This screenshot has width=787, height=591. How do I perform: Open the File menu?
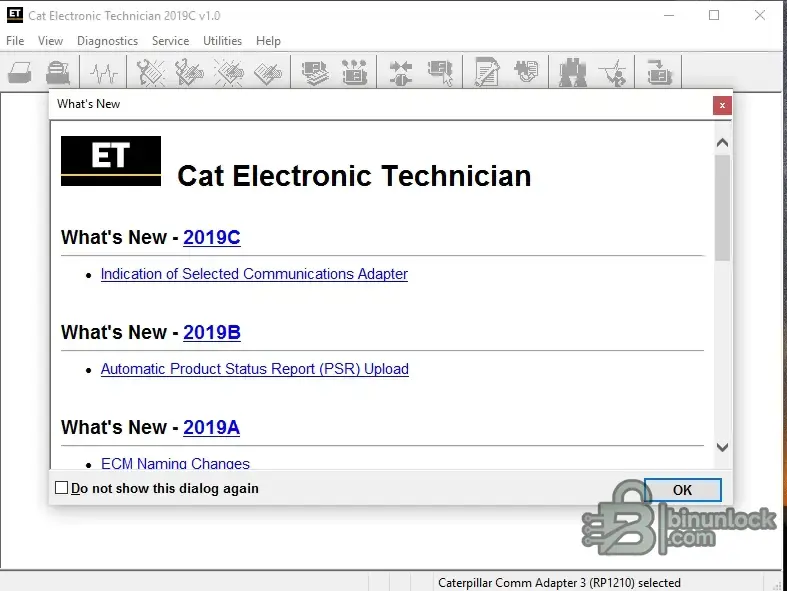click(15, 41)
